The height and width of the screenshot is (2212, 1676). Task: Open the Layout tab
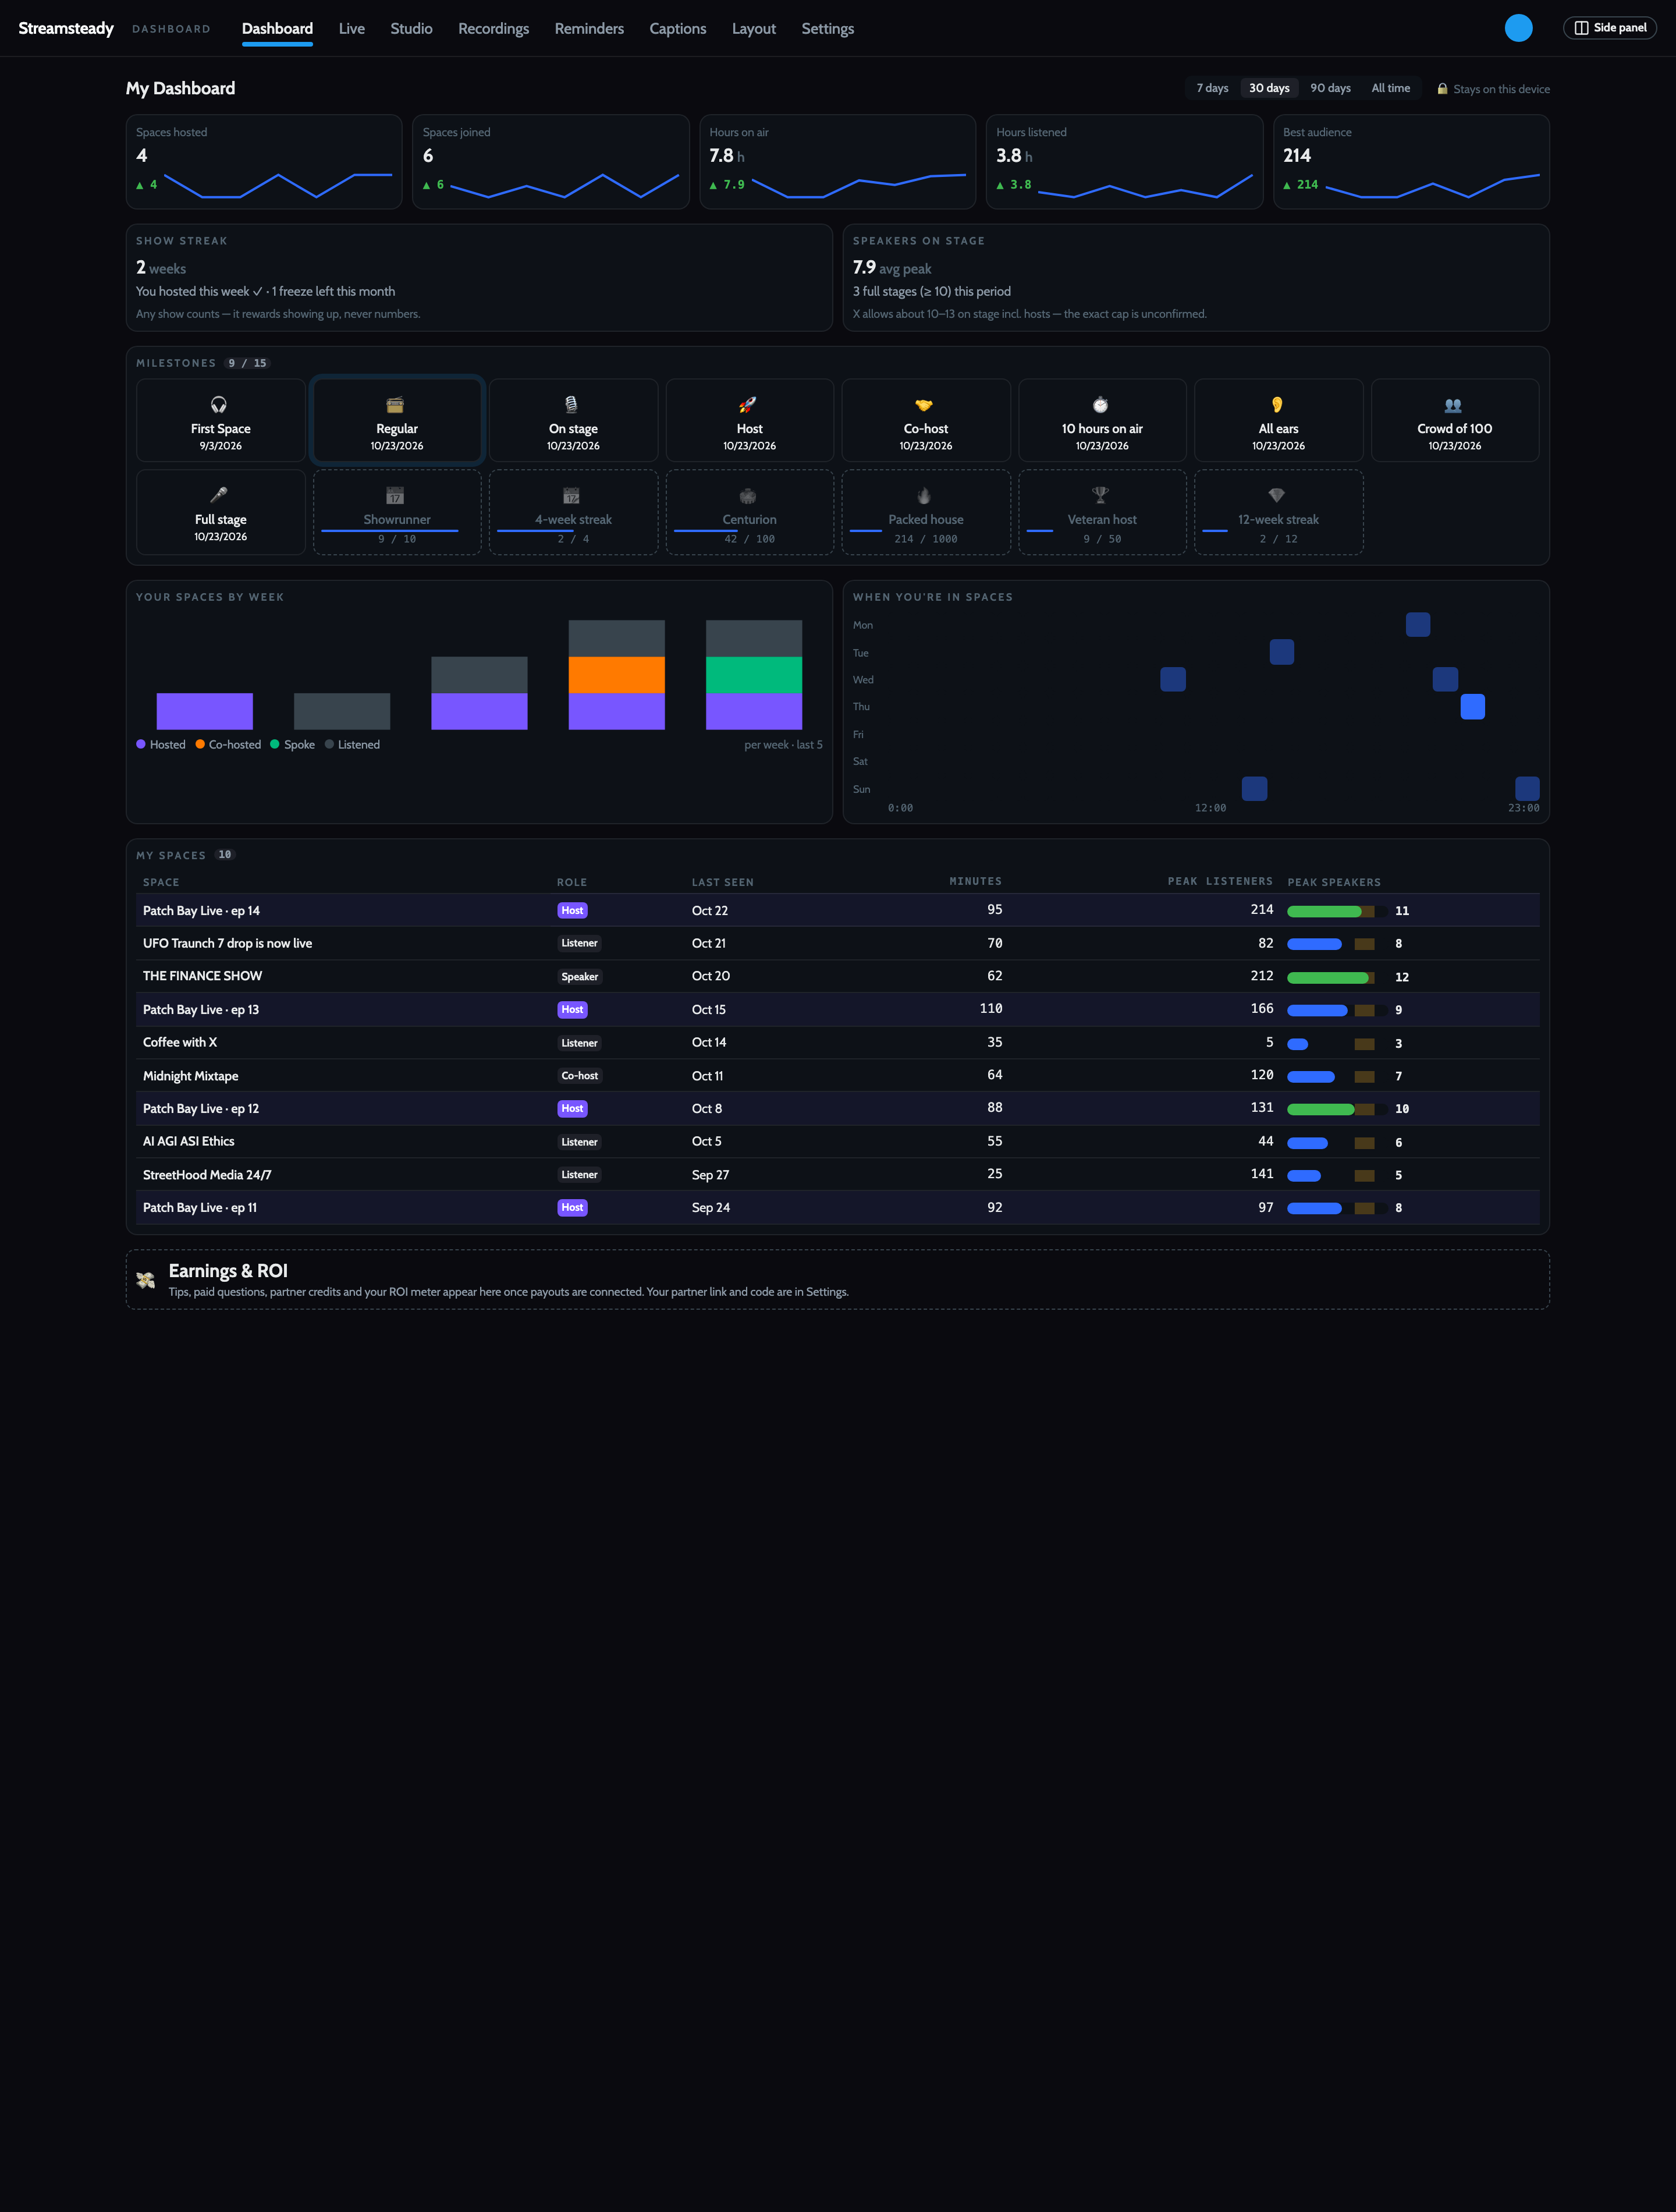tap(753, 29)
